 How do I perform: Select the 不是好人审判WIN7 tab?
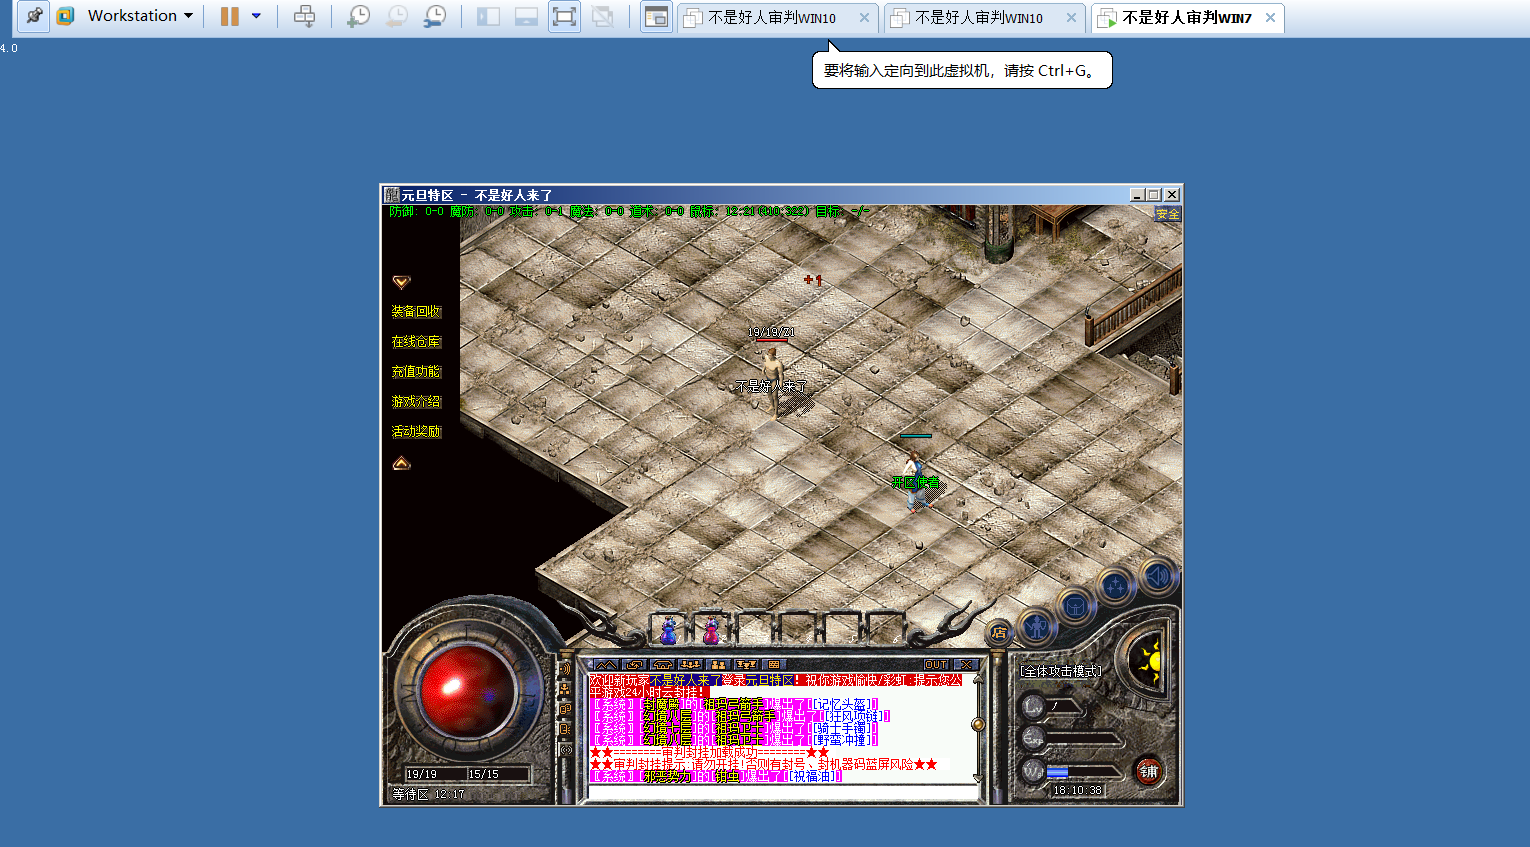point(1187,18)
